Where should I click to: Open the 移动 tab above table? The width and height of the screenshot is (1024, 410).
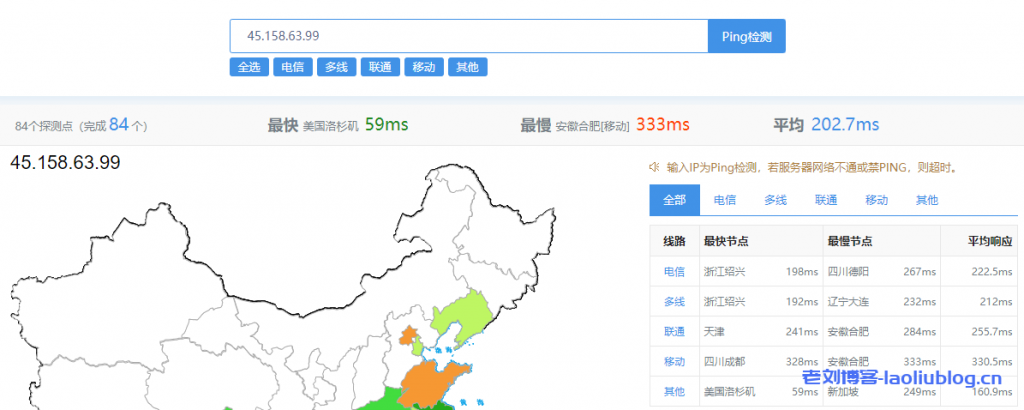pos(877,200)
